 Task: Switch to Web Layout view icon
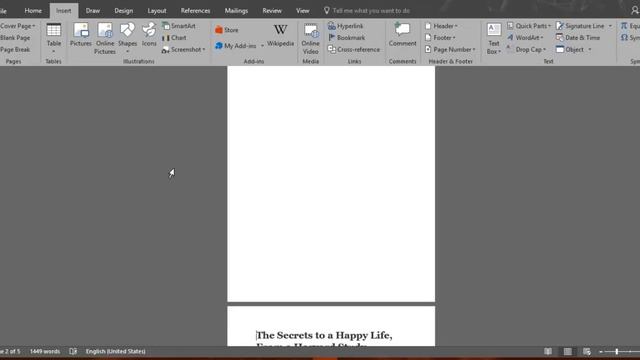pyautogui.click(x=587, y=351)
